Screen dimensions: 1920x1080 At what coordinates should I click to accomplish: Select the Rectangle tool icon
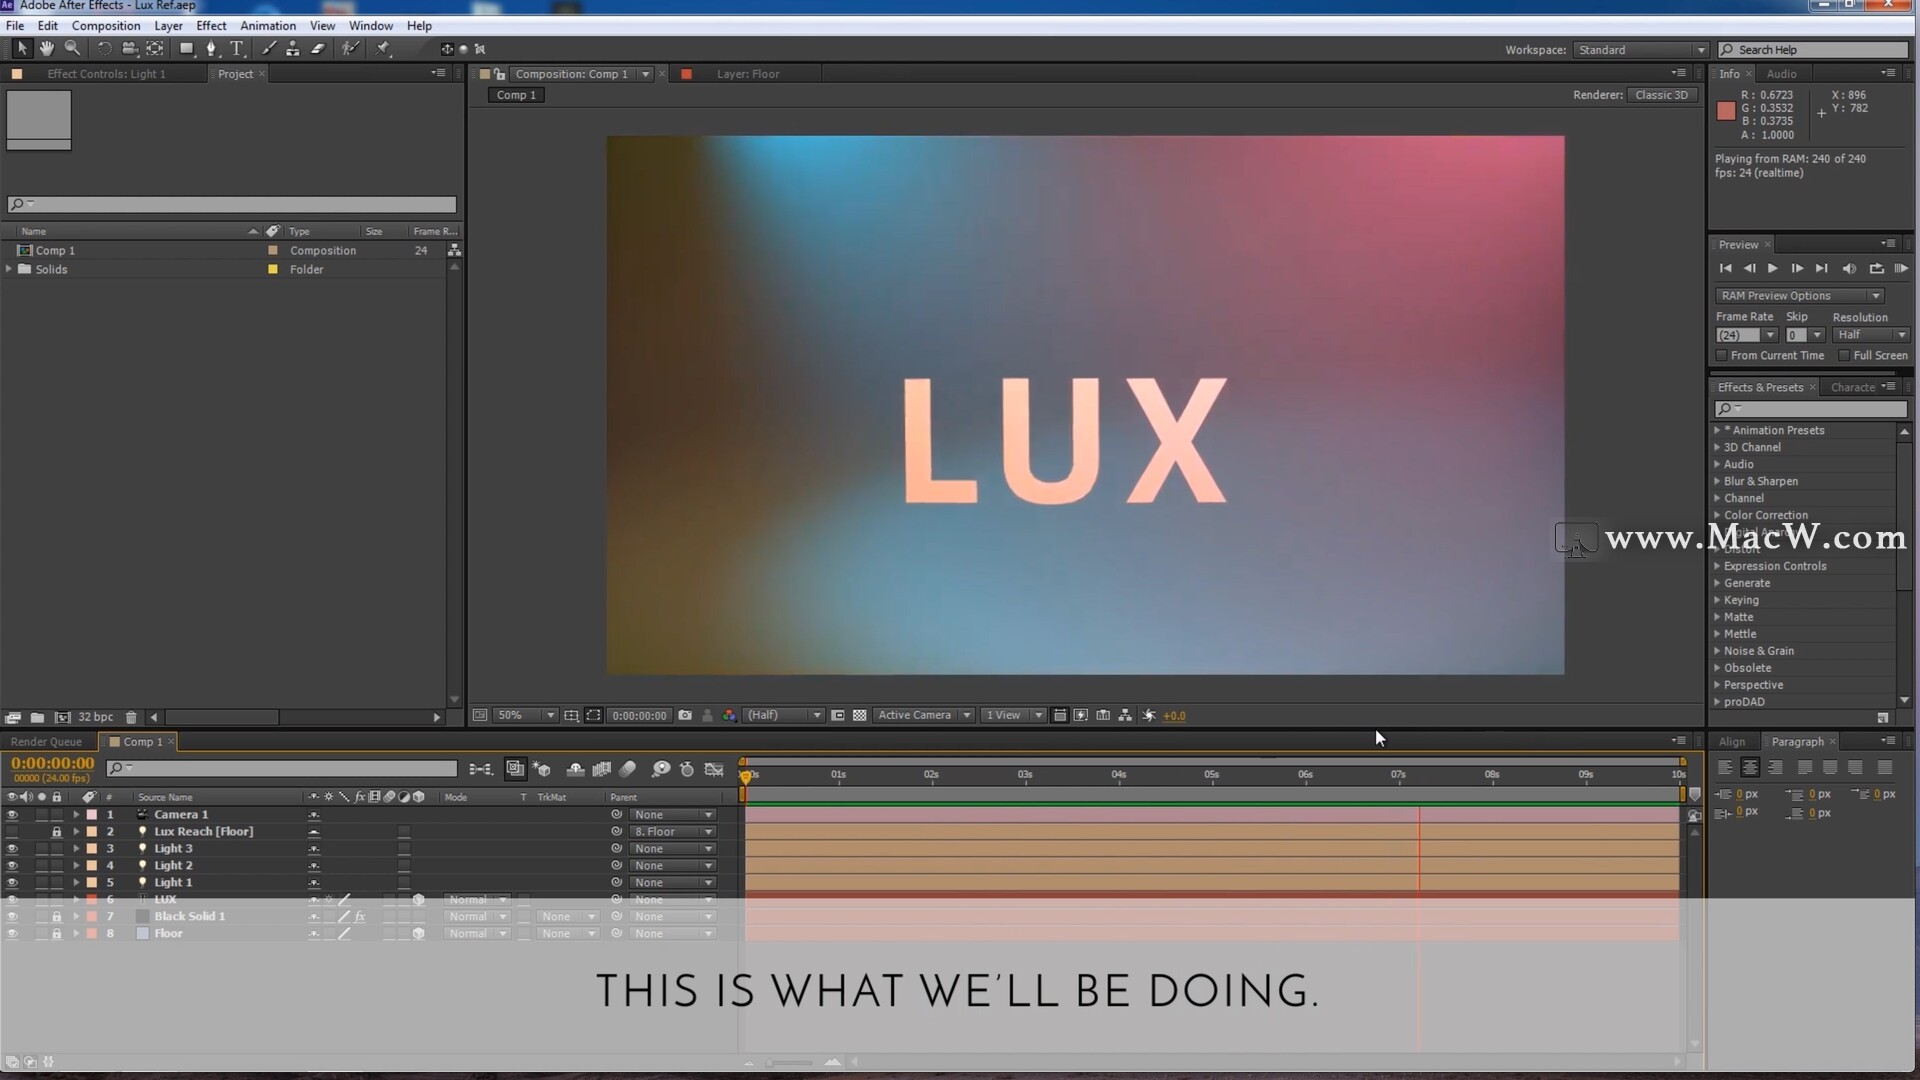(186, 49)
